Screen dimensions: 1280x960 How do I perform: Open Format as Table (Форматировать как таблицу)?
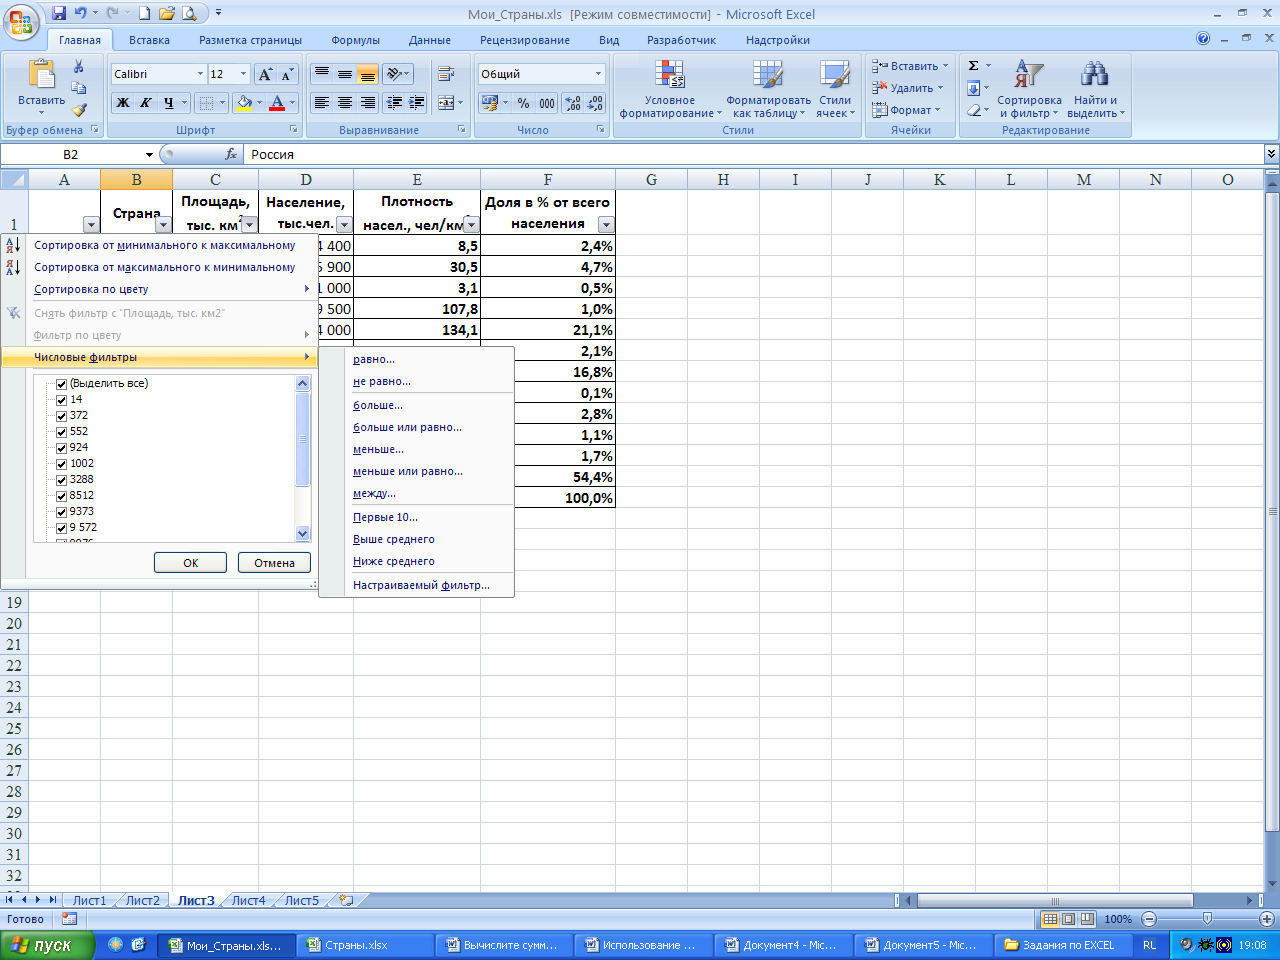click(768, 89)
